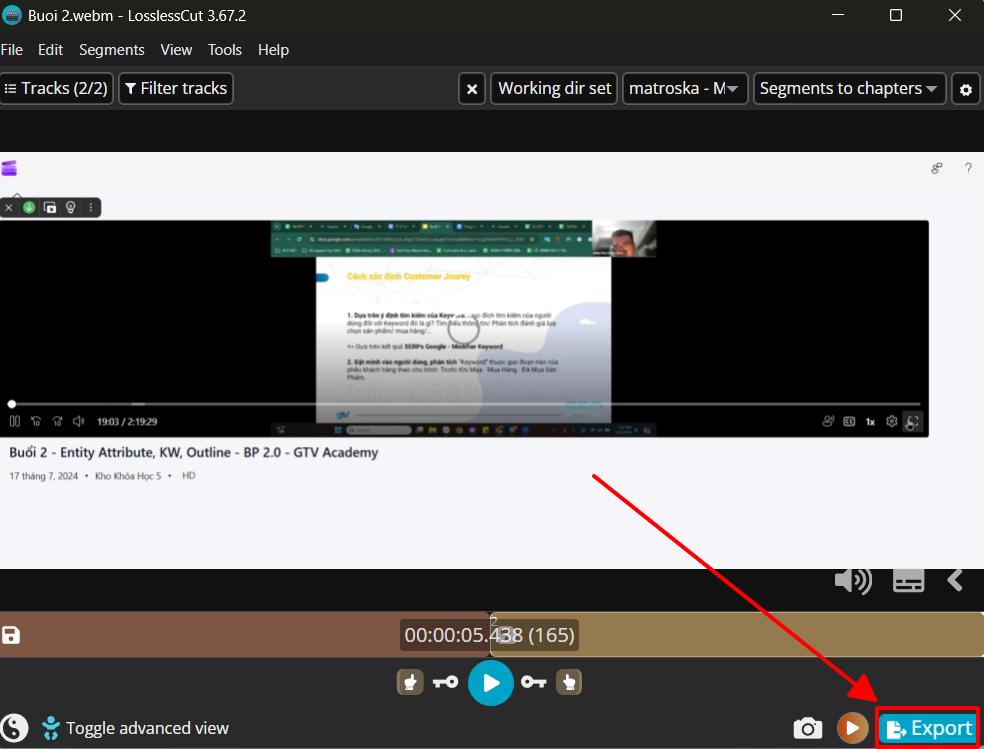Click the "HD" label under the title
This screenshot has width=984, height=749.
click(188, 475)
